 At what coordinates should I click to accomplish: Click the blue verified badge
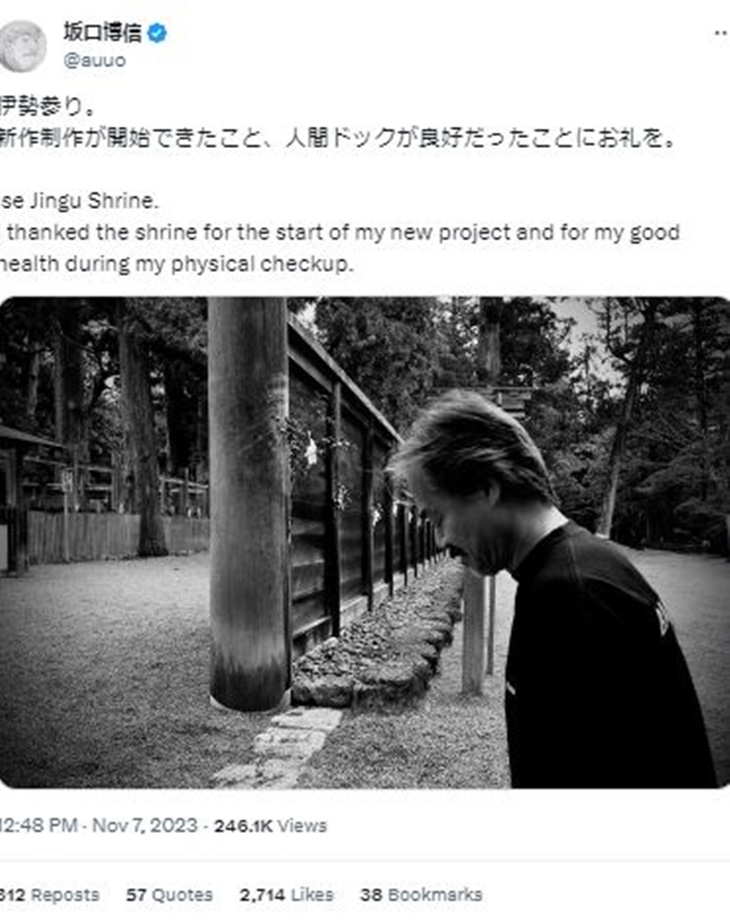157,33
